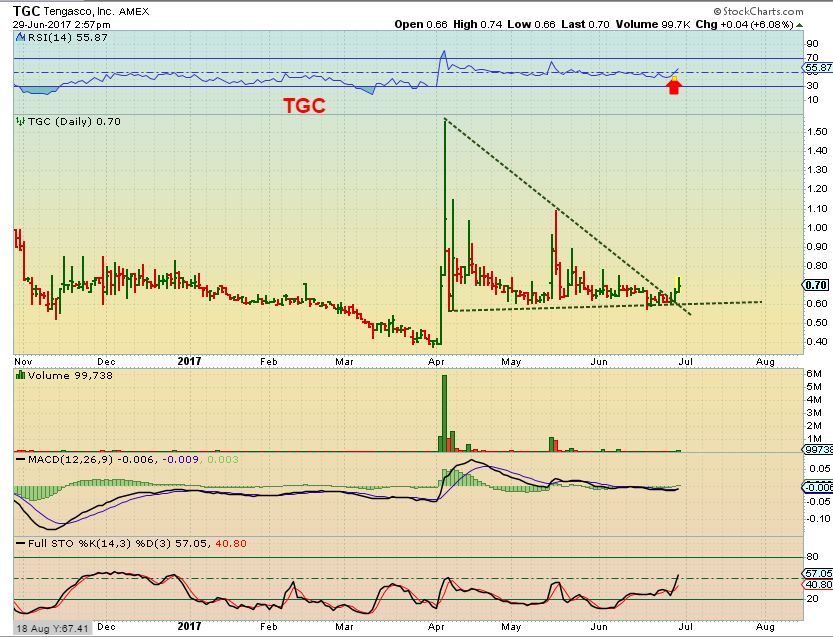Click the MACD(12,26,9) -0.006 label
The width and height of the screenshot is (833, 637).
(x=91, y=460)
